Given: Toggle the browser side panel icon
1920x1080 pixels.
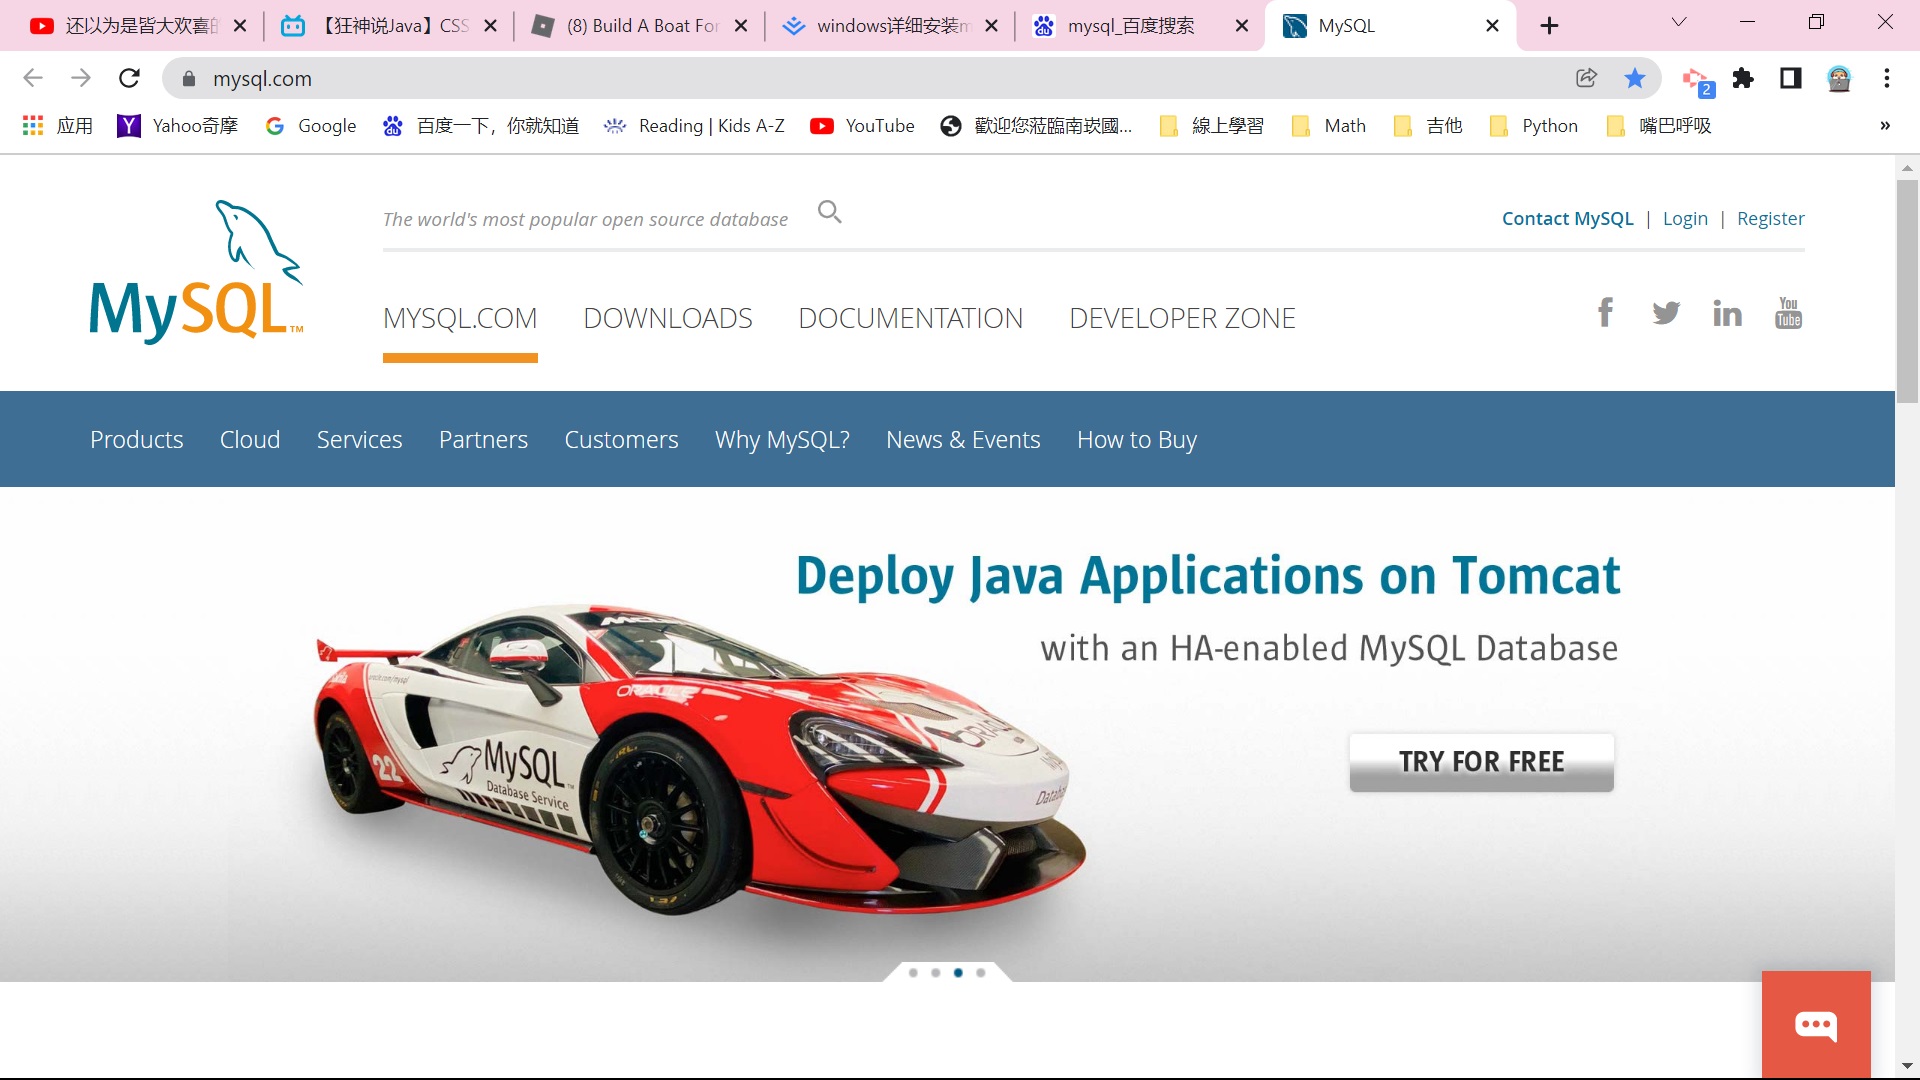Looking at the screenshot, I should click(x=1791, y=78).
